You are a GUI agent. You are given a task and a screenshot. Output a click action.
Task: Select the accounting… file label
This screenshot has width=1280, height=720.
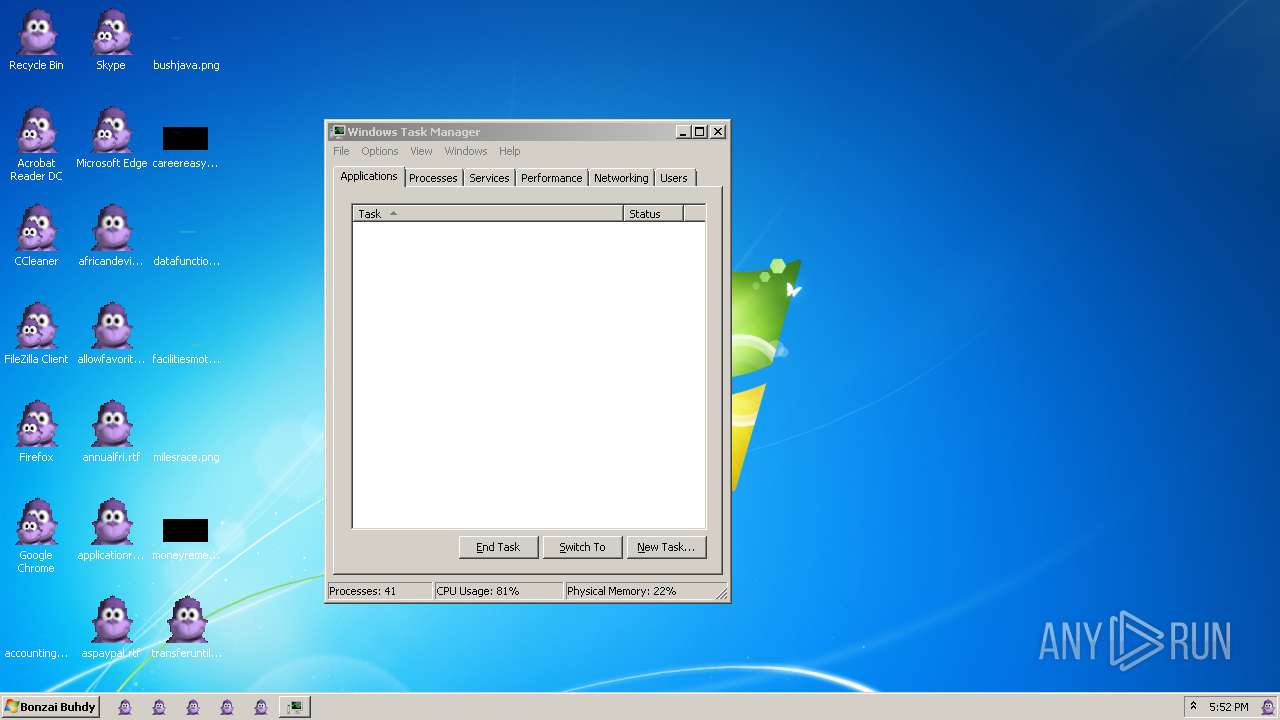pyautogui.click(x=36, y=653)
